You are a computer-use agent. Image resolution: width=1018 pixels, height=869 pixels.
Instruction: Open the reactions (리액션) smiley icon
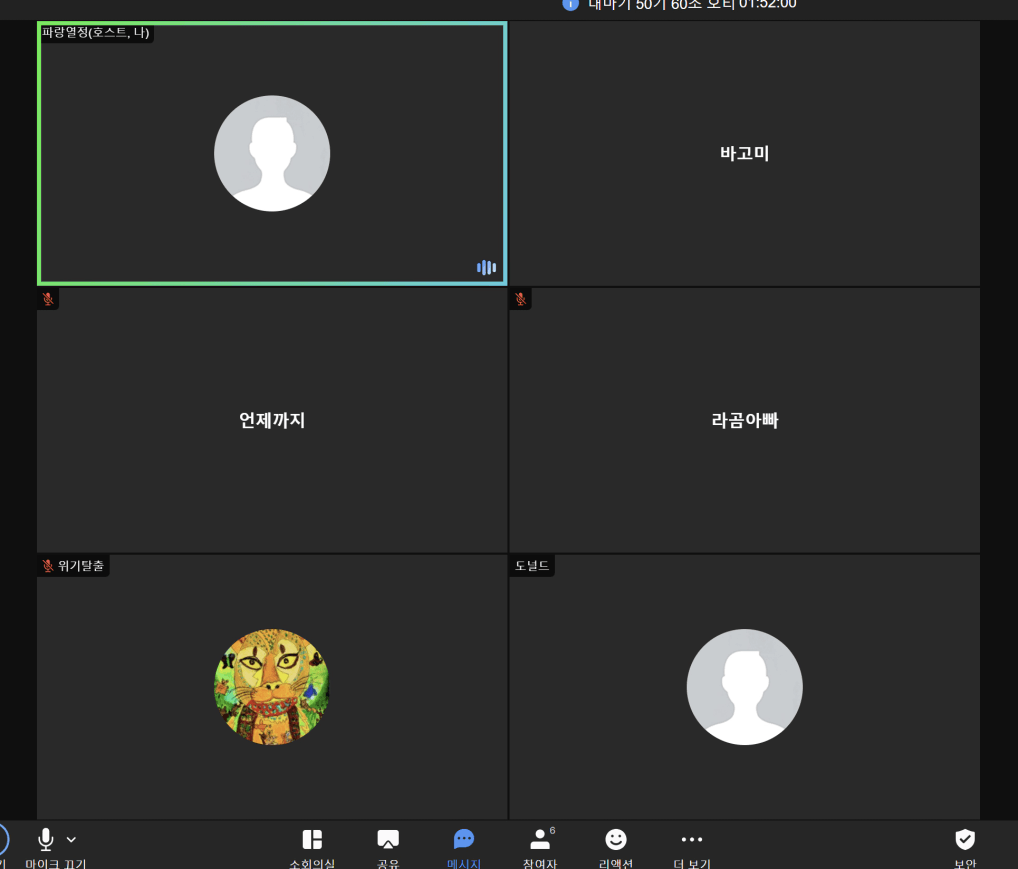click(x=616, y=839)
